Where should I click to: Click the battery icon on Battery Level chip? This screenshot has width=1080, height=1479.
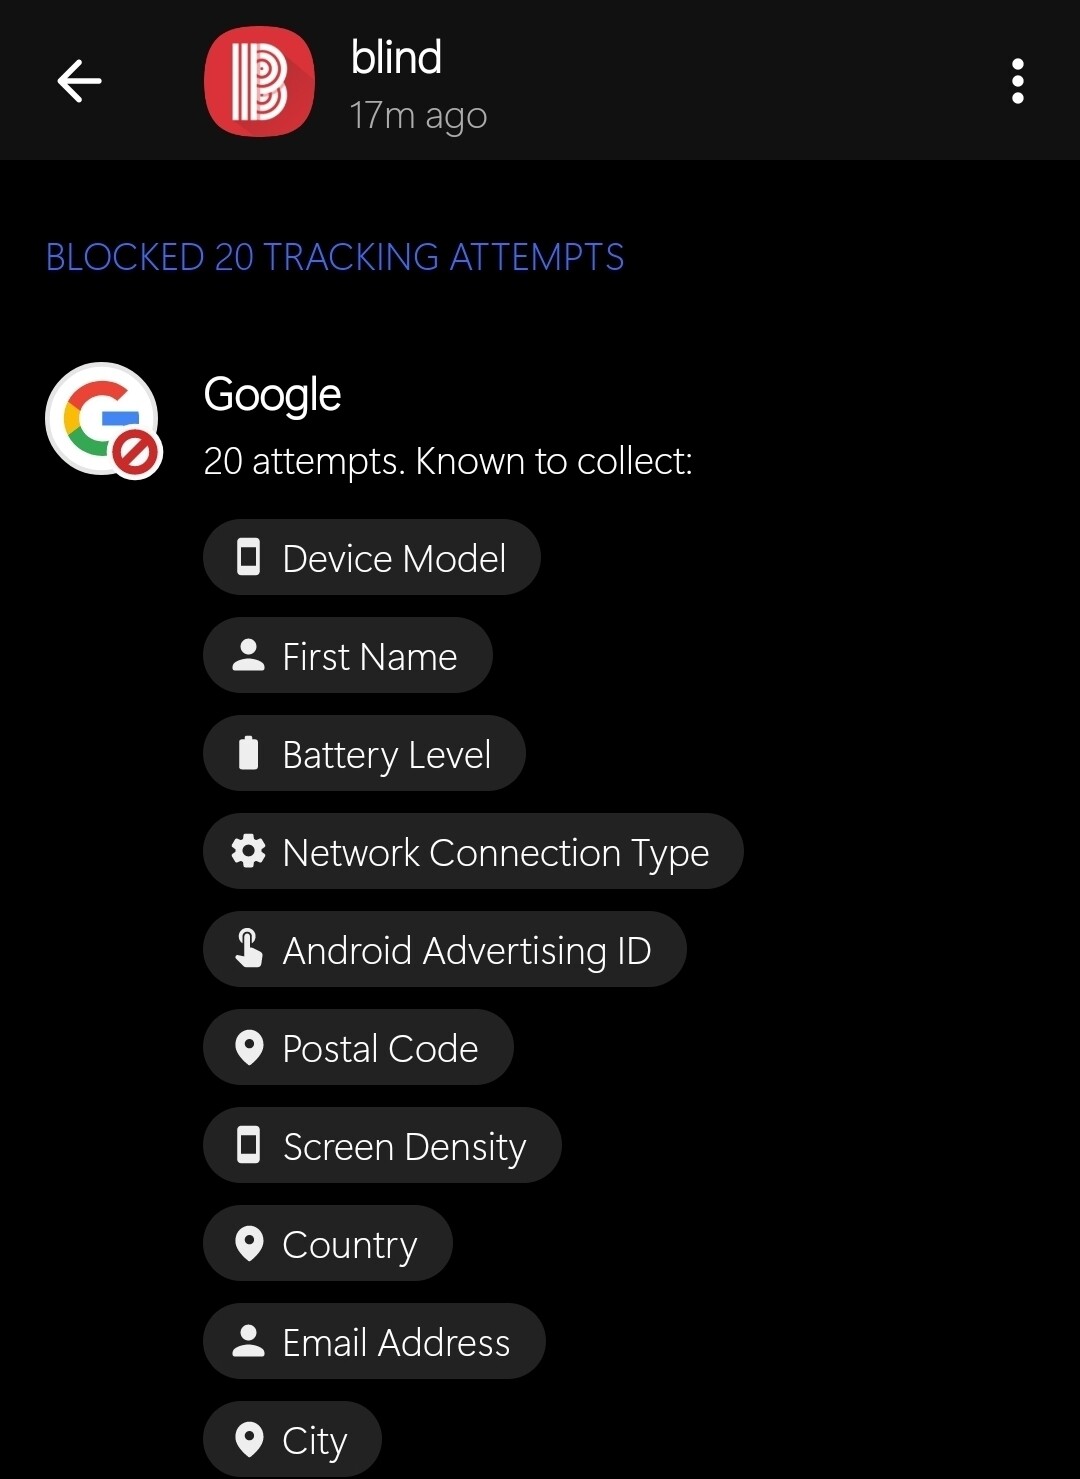[x=248, y=753]
